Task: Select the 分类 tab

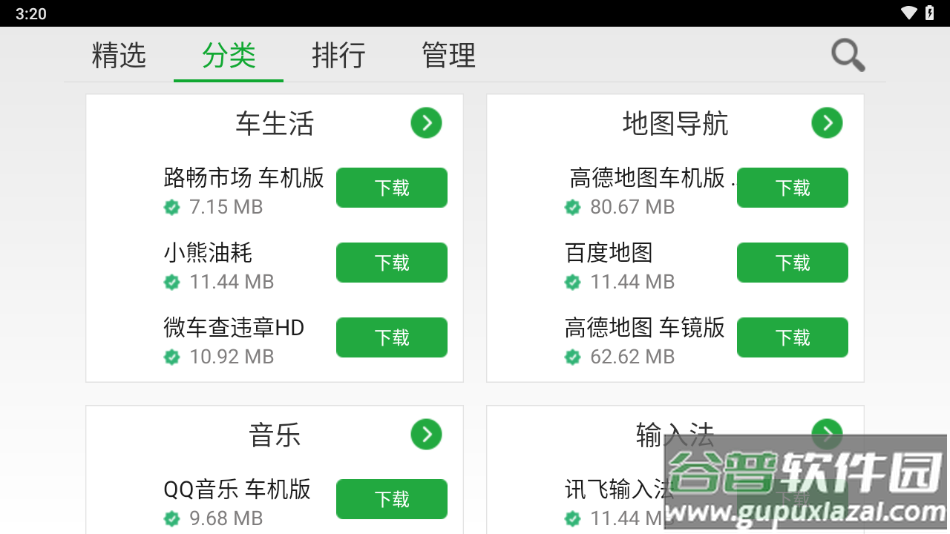Action: [228, 55]
